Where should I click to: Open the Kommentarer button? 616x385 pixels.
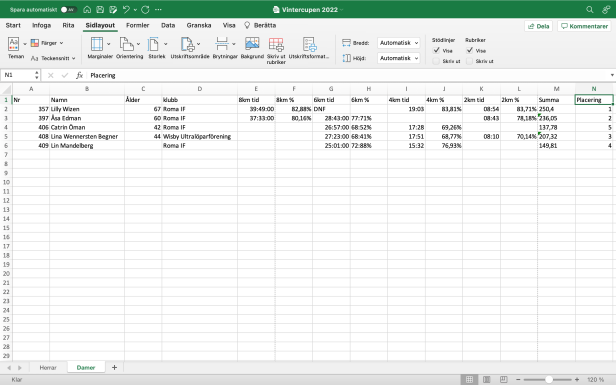click(584, 26)
